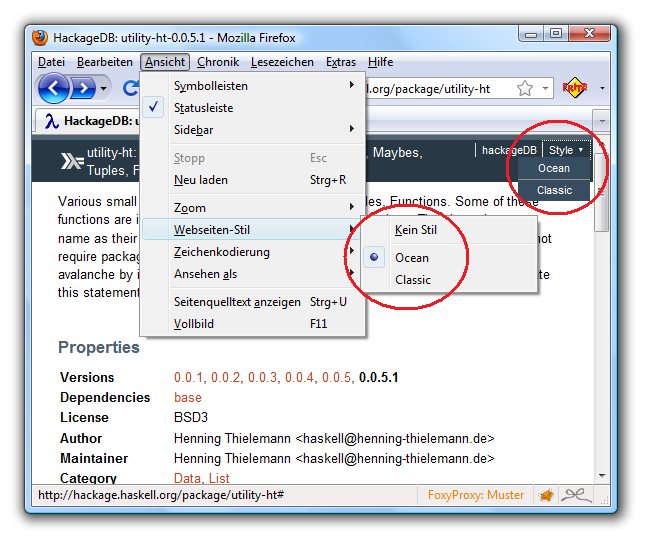Open the URL bar history dropdown arrow

(x=545, y=88)
